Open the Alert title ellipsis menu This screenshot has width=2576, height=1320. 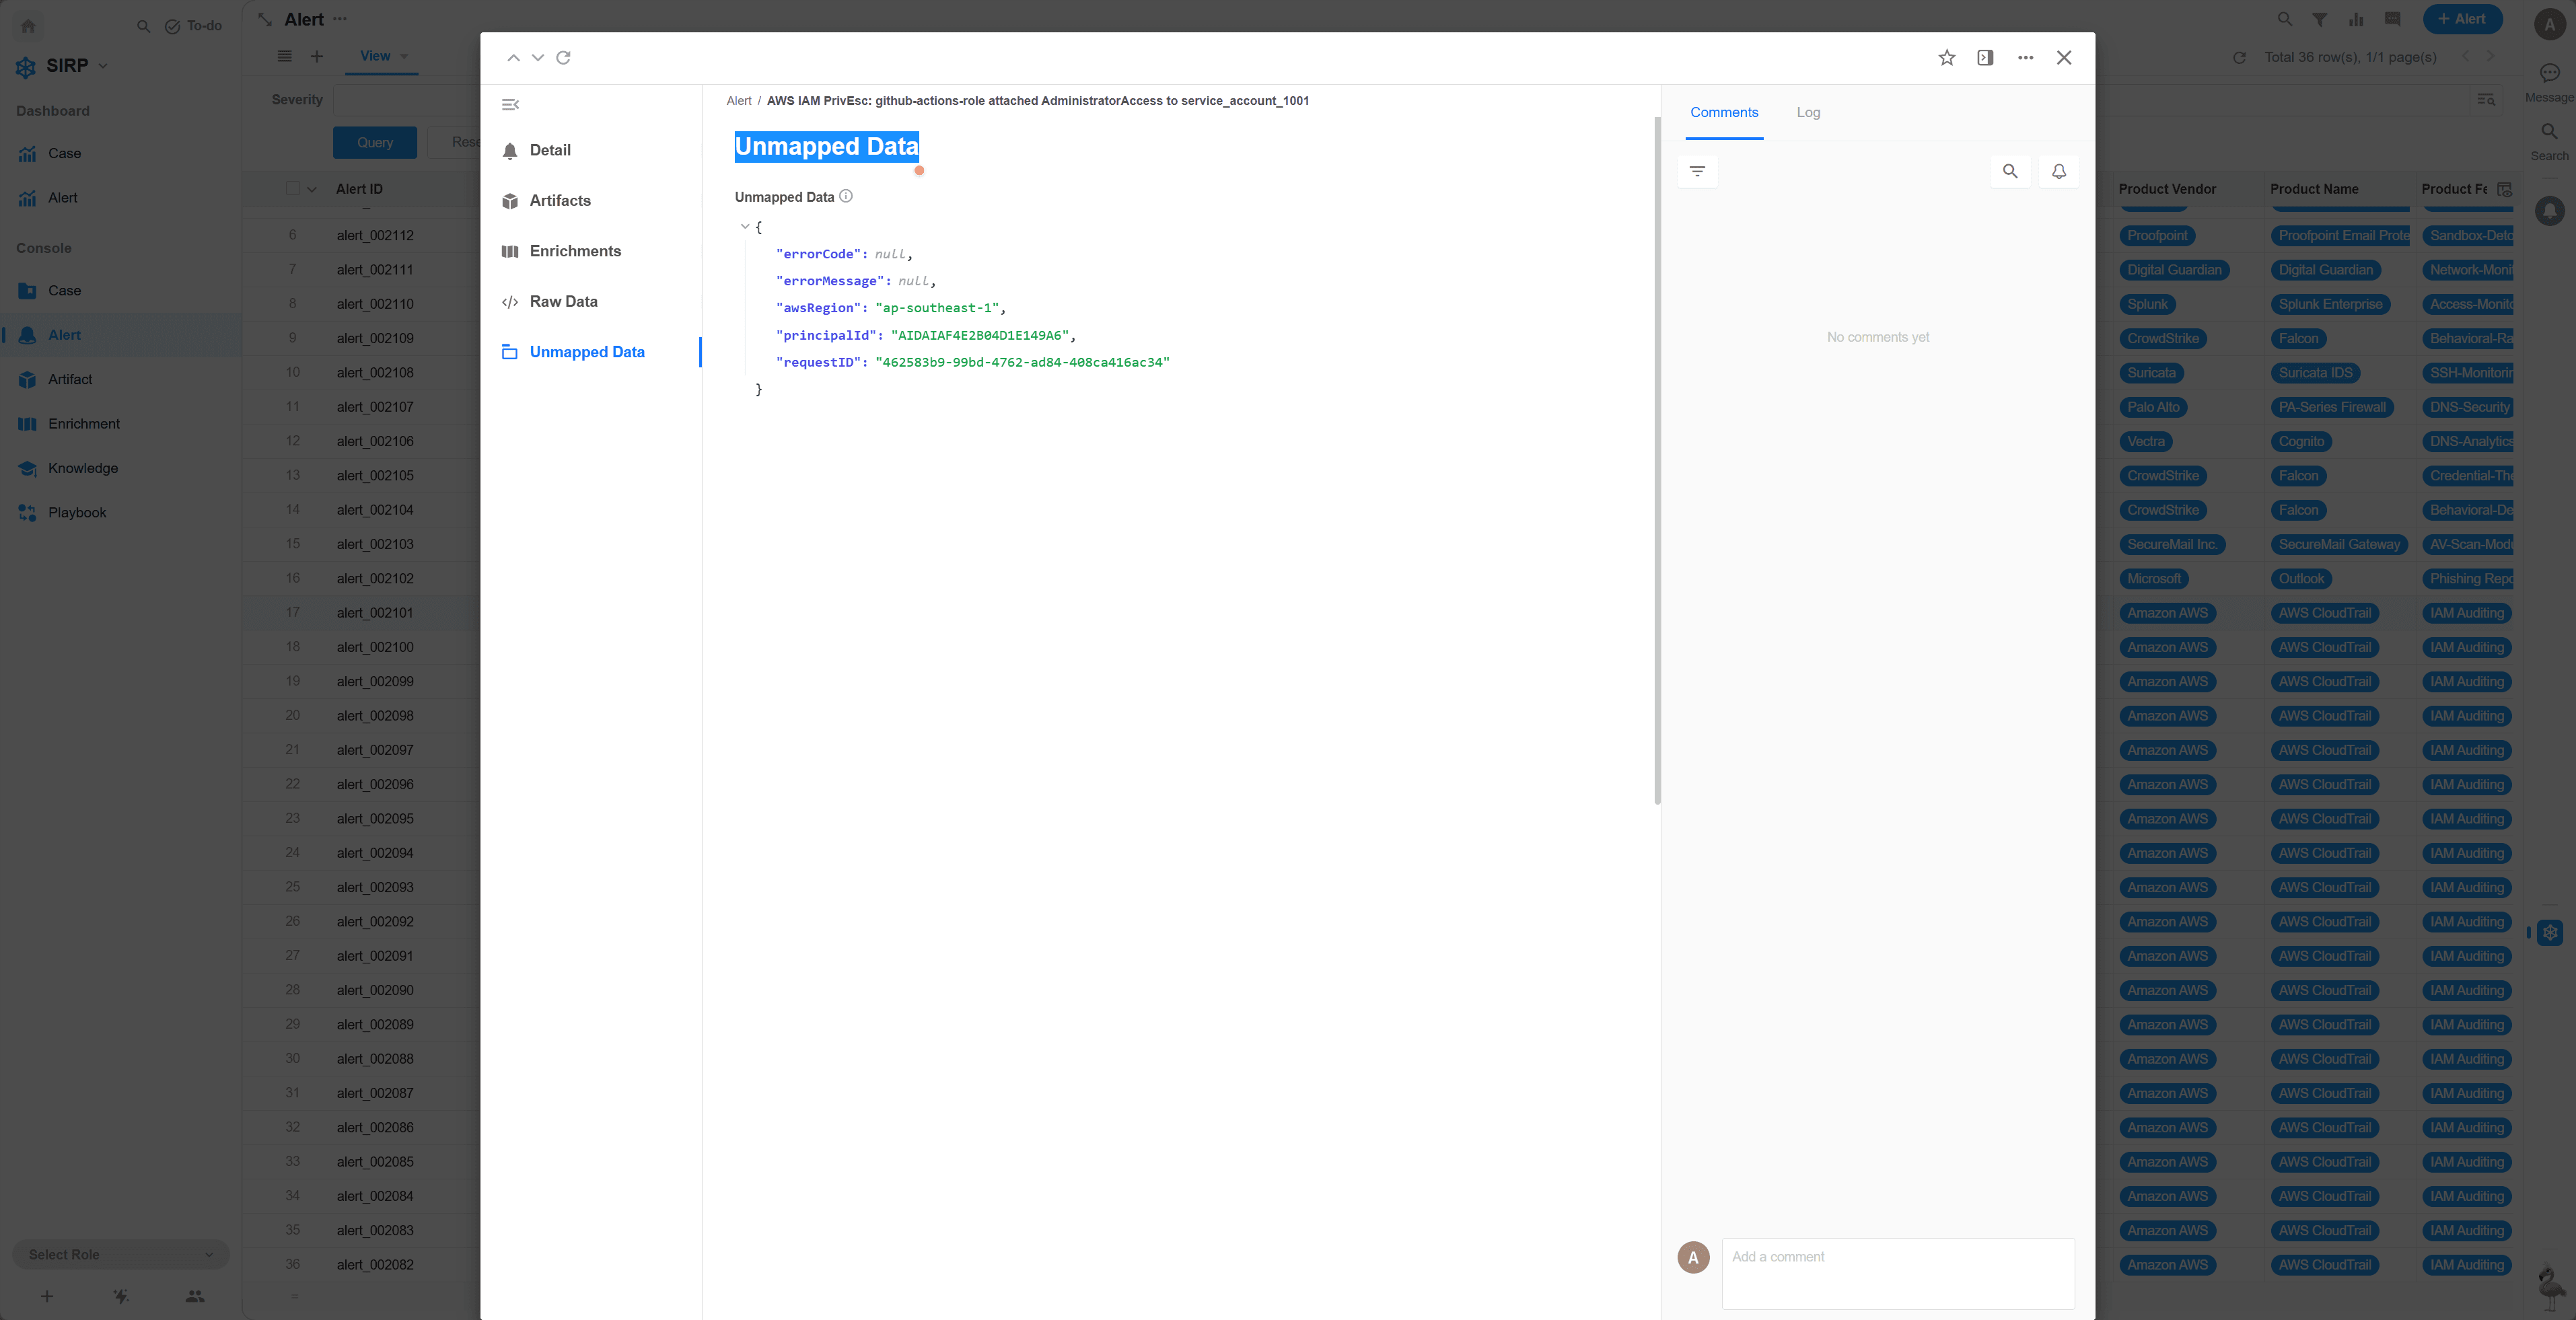[340, 19]
